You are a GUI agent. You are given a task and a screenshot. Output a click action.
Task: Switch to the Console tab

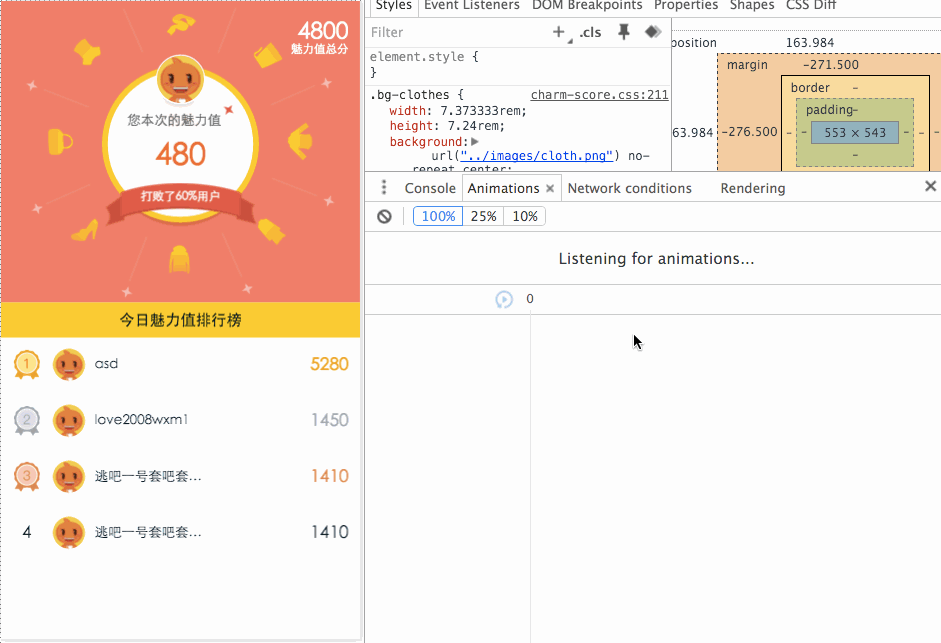tap(430, 188)
